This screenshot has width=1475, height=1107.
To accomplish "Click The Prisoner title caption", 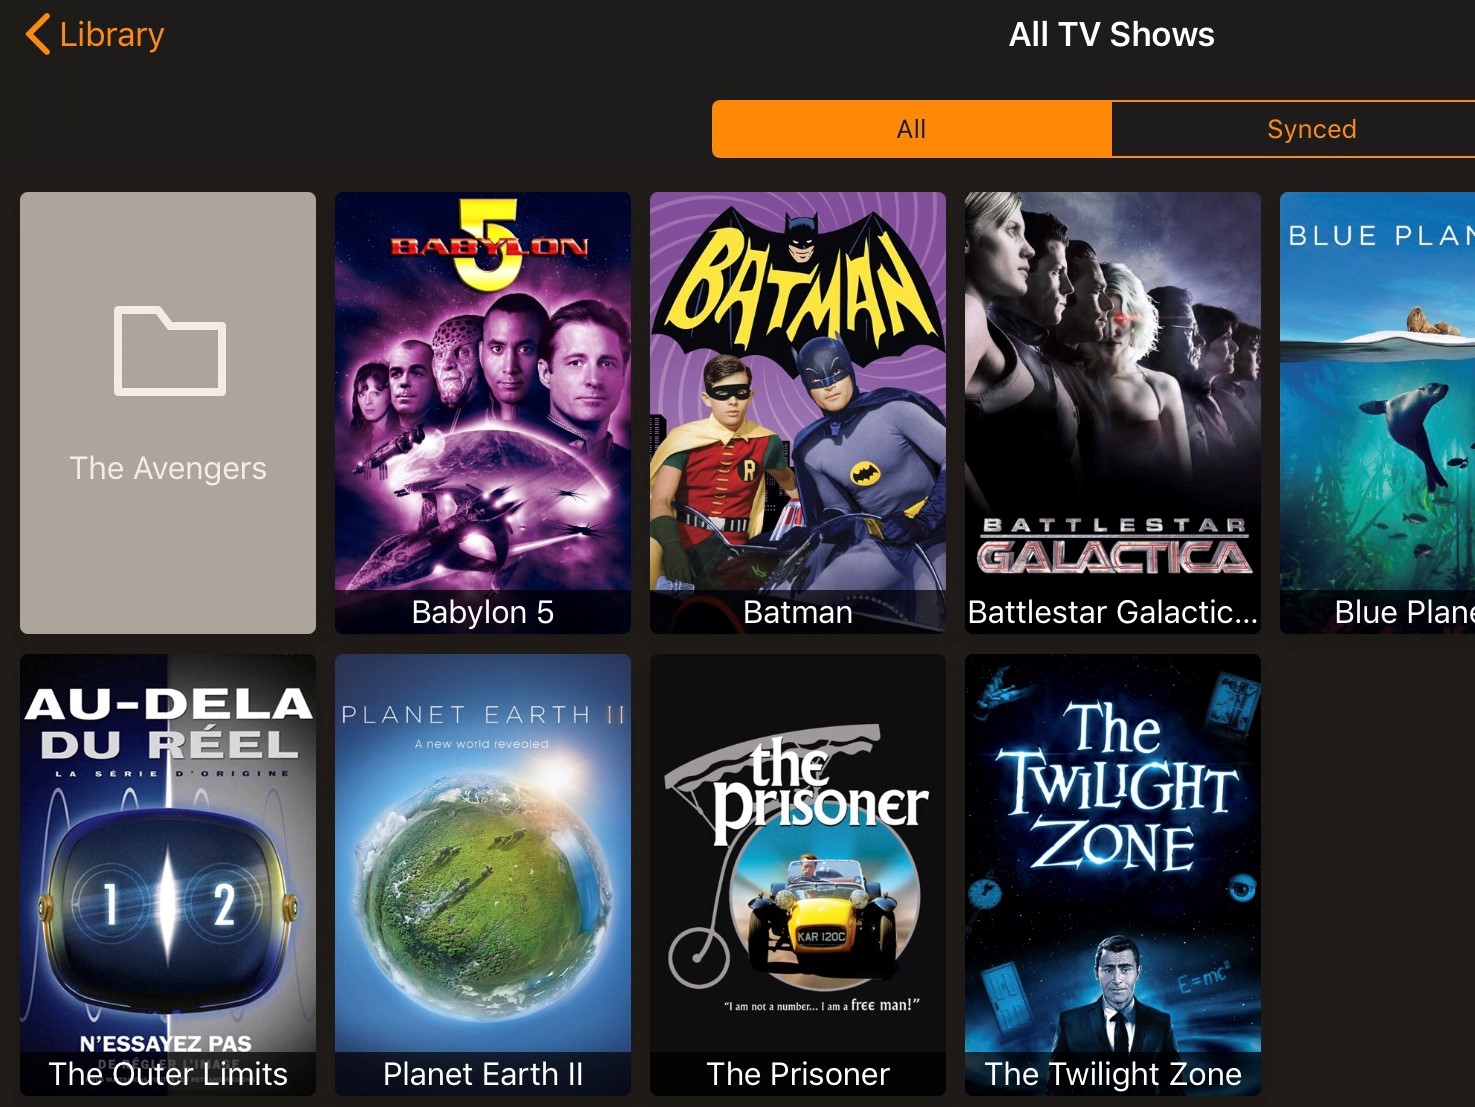I will click(x=798, y=1074).
